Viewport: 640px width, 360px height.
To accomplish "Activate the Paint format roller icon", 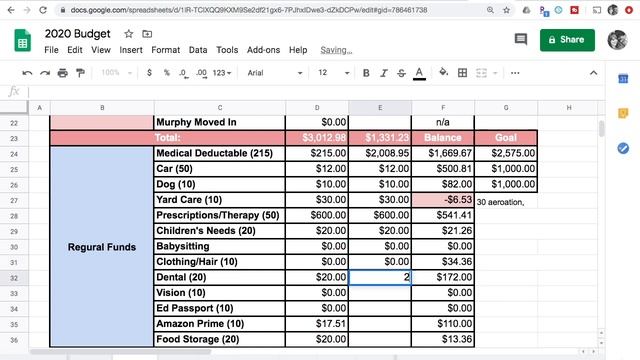I will [80, 73].
